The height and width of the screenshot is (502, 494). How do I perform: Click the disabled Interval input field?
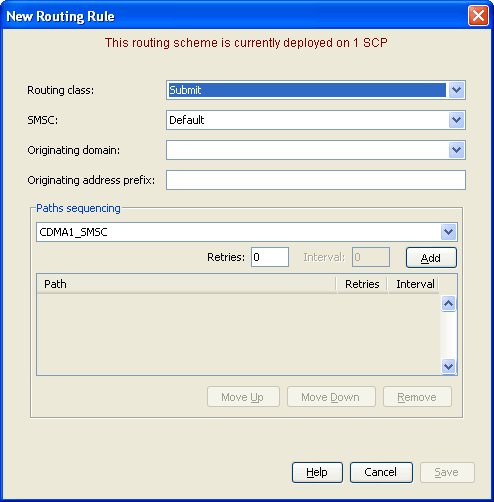click(x=371, y=257)
